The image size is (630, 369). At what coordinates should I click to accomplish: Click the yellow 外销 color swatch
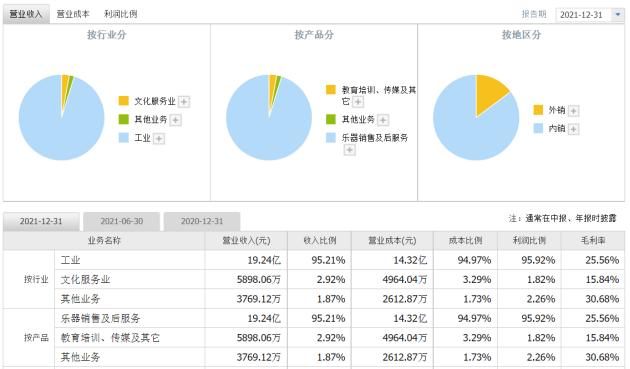coord(538,110)
